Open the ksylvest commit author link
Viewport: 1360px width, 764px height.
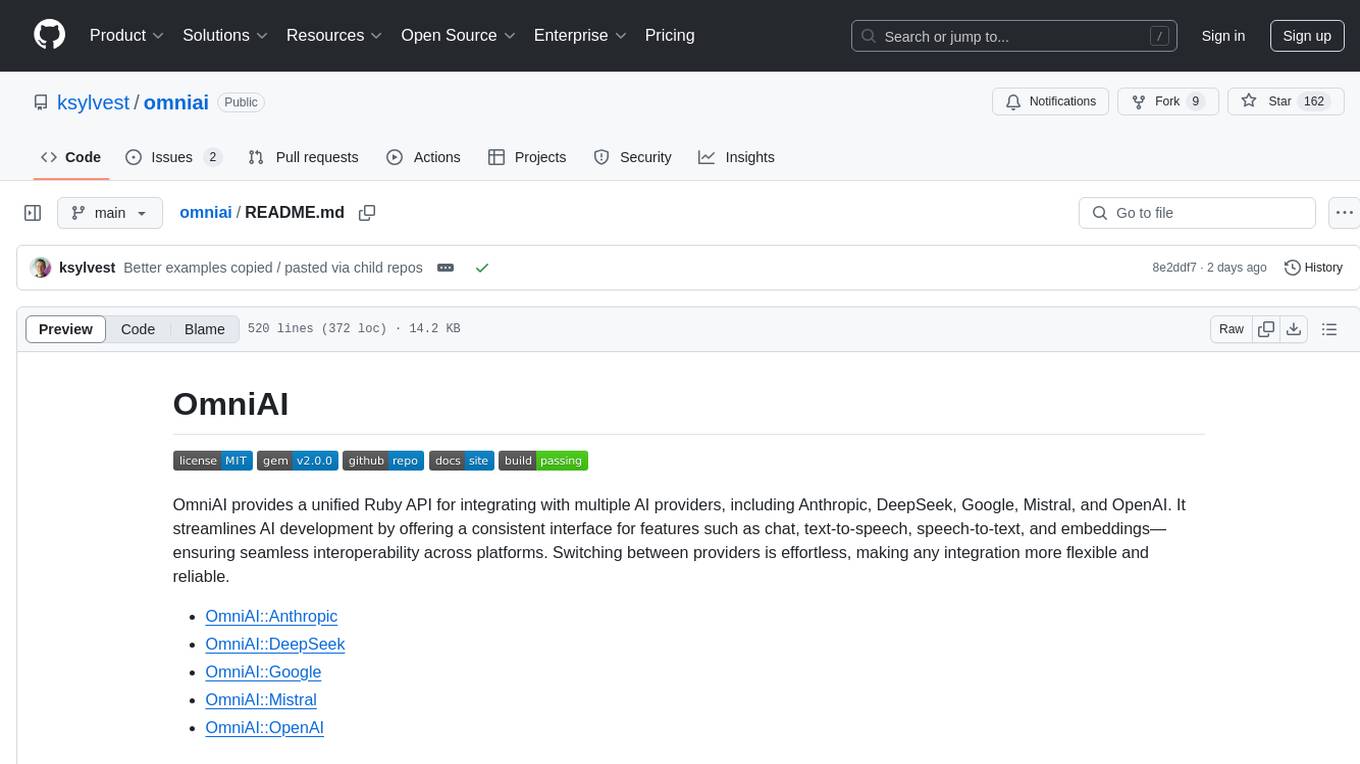87,268
